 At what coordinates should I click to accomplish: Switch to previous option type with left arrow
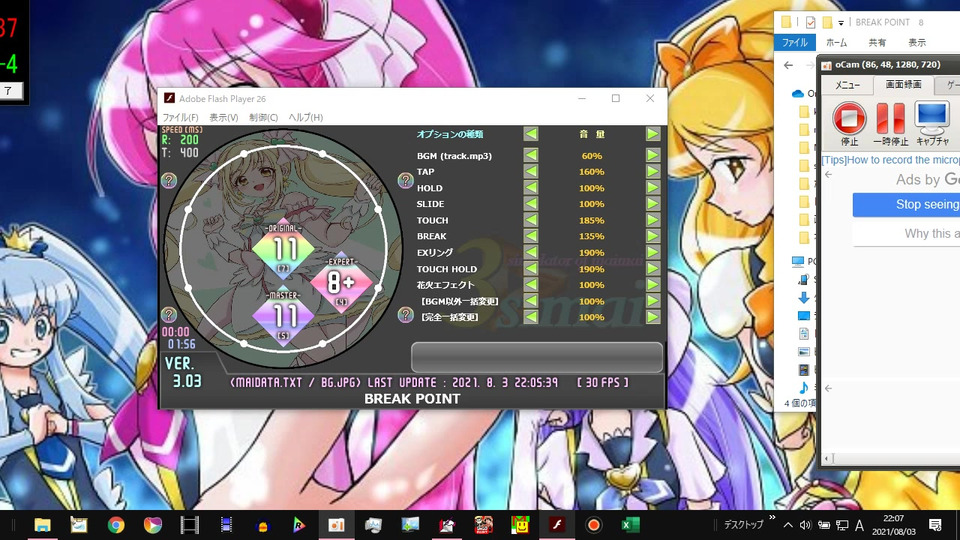[531, 134]
